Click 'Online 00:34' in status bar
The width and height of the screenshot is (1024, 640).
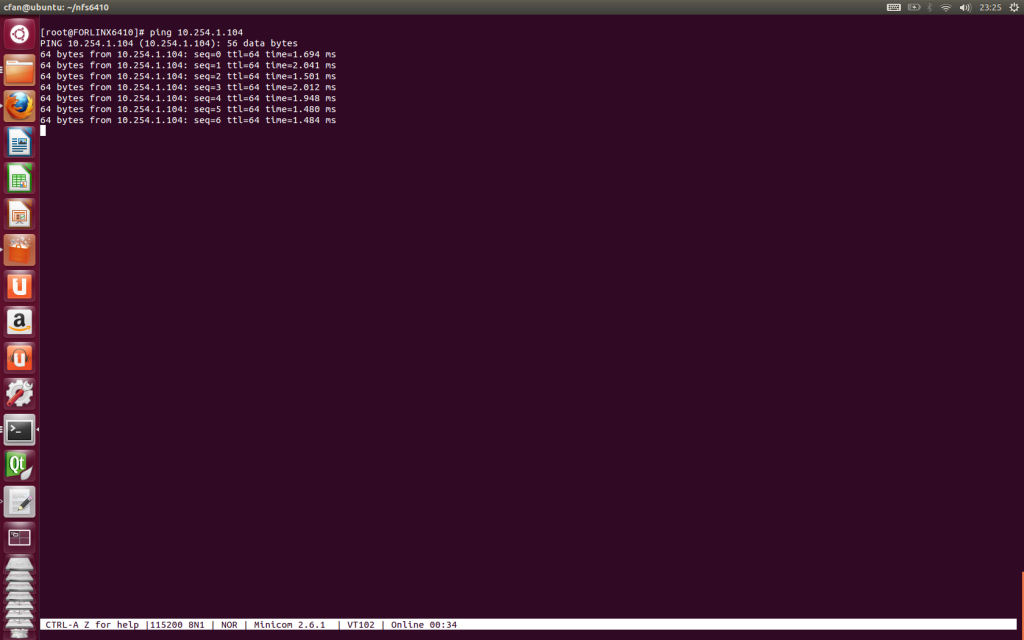tap(424, 624)
